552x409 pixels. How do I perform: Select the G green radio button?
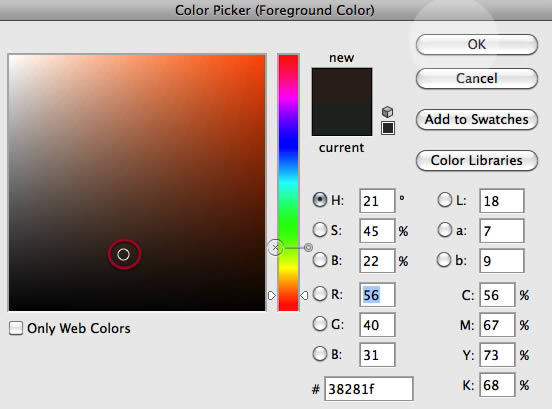(320, 324)
